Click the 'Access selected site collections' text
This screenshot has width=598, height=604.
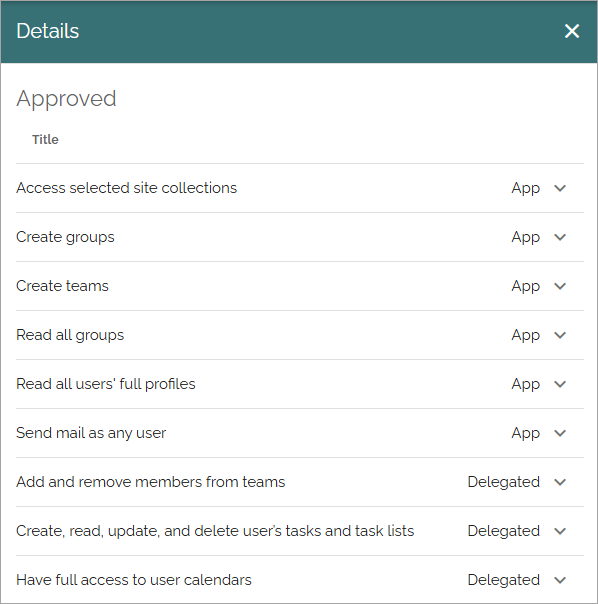[x=126, y=188]
